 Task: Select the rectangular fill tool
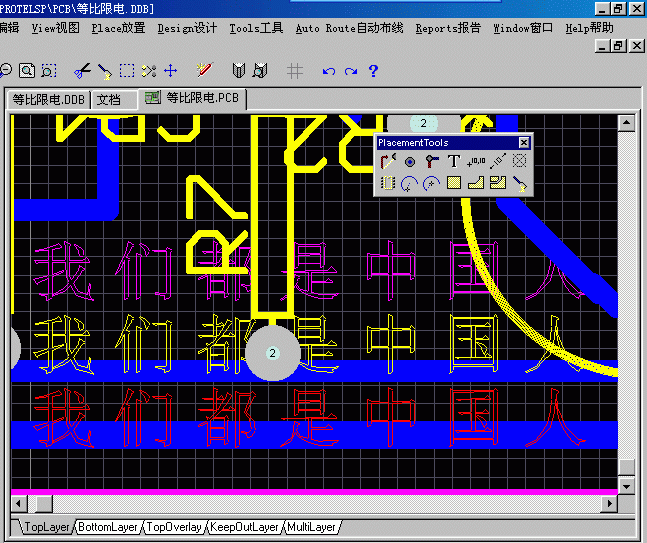click(x=453, y=183)
